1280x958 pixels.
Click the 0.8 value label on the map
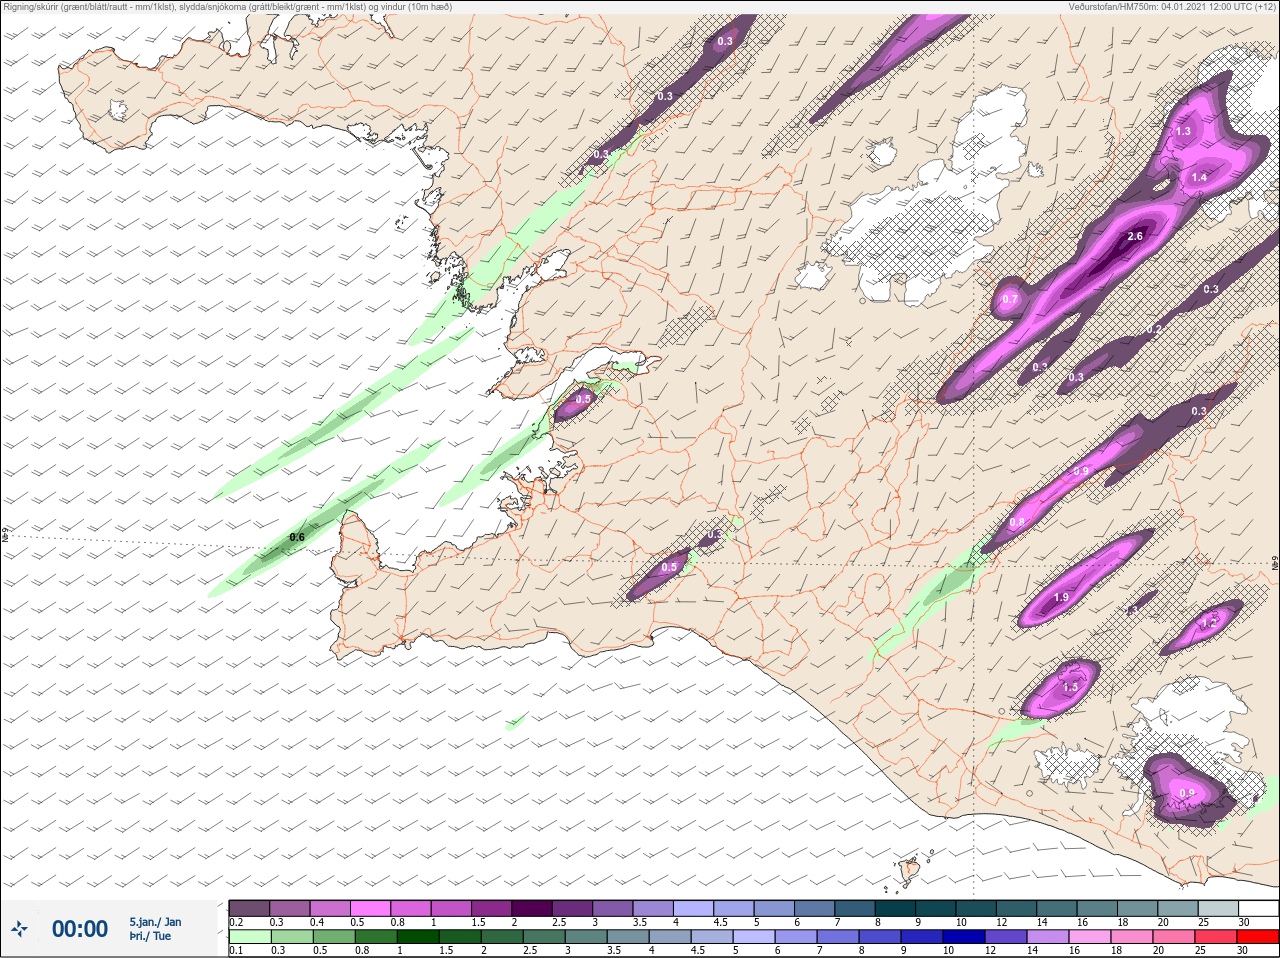point(1017,522)
